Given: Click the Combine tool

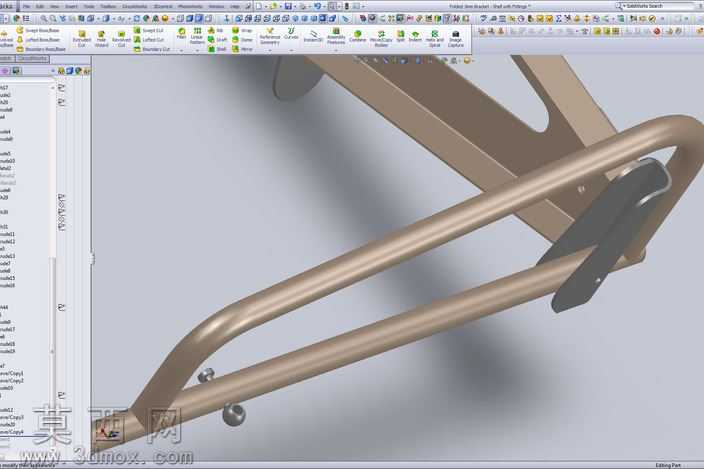Looking at the screenshot, I should [358, 36].
